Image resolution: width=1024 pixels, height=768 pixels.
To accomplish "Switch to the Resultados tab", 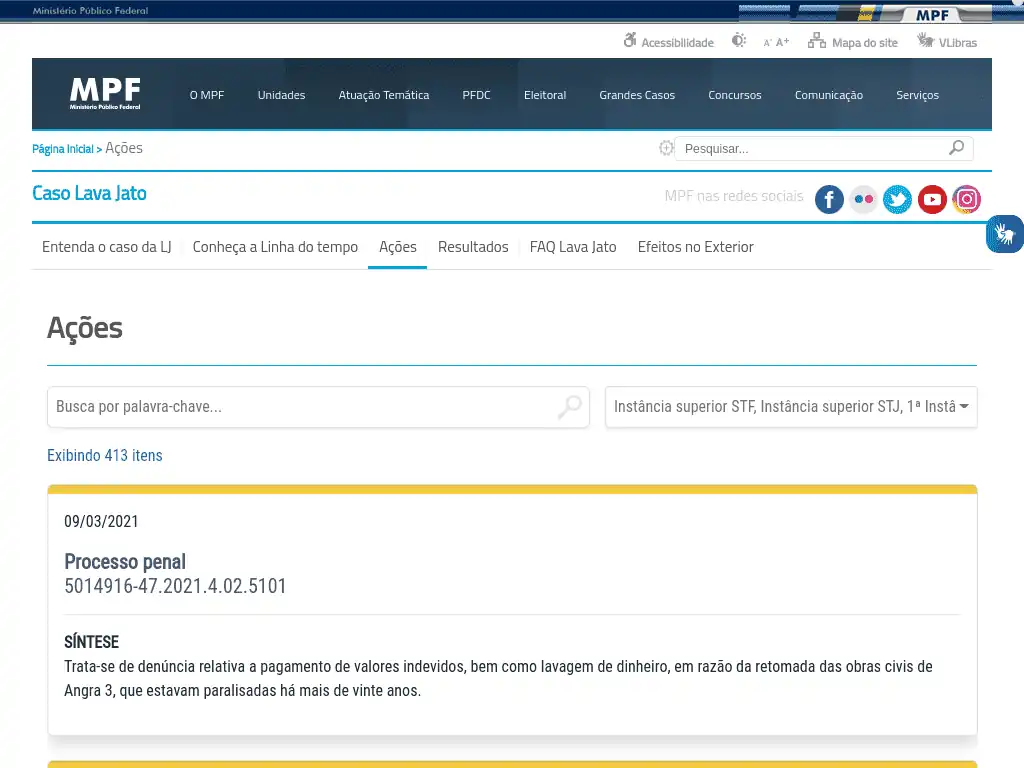I will [x=473, y=247].
